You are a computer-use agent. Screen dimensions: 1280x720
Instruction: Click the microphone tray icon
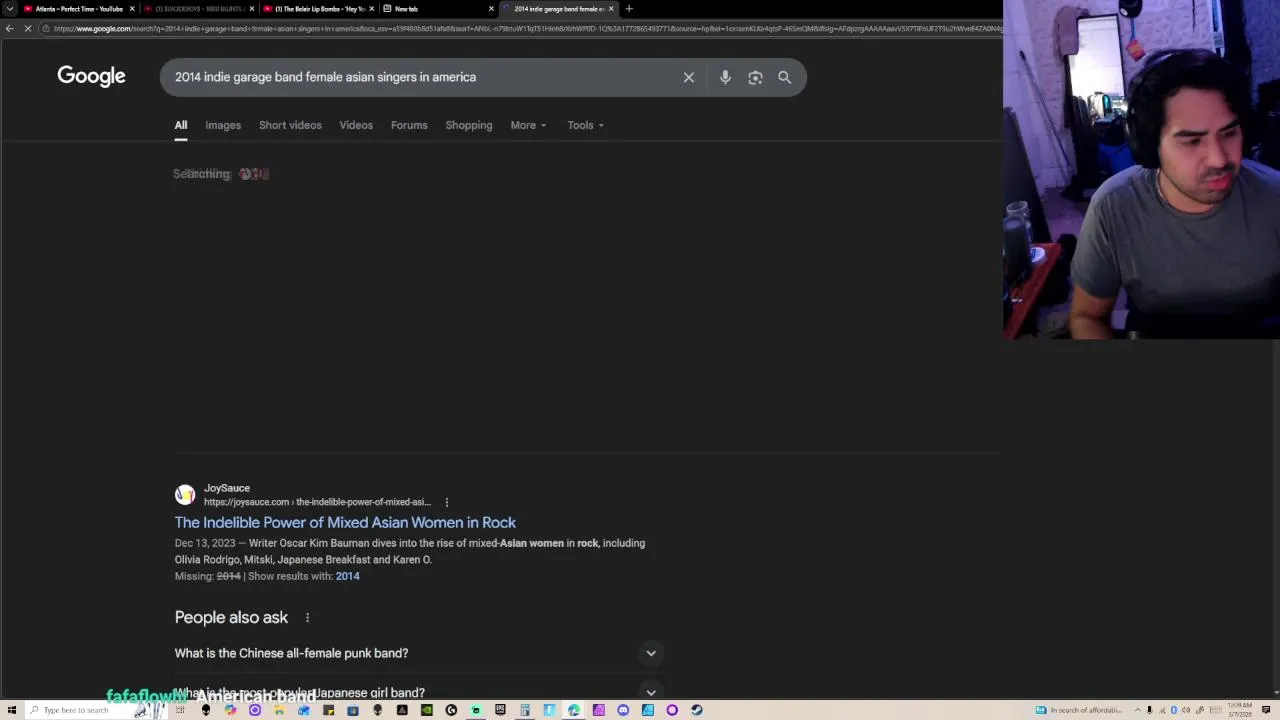[1149, 710]
